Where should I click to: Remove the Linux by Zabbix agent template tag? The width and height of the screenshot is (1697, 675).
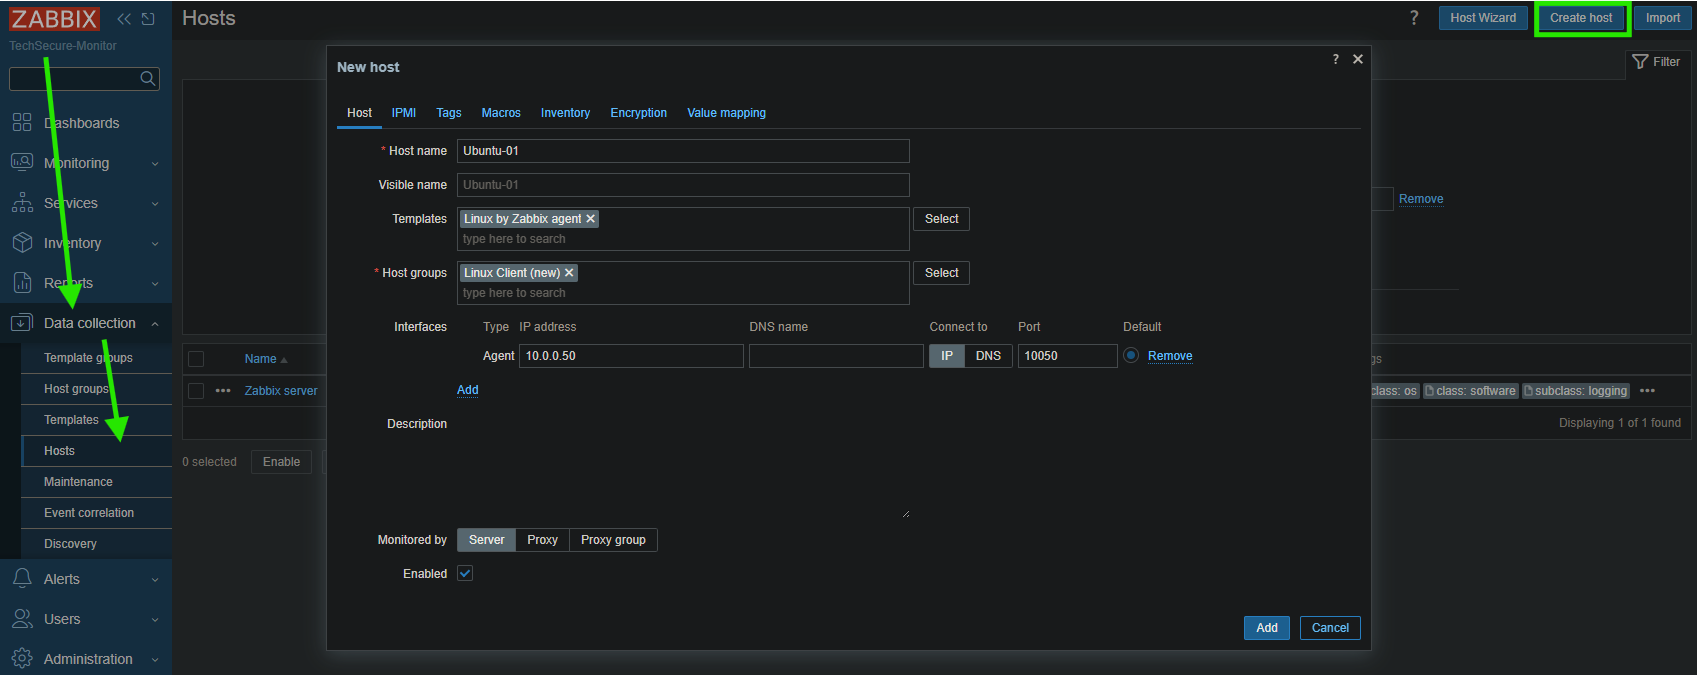pos(591,219)
